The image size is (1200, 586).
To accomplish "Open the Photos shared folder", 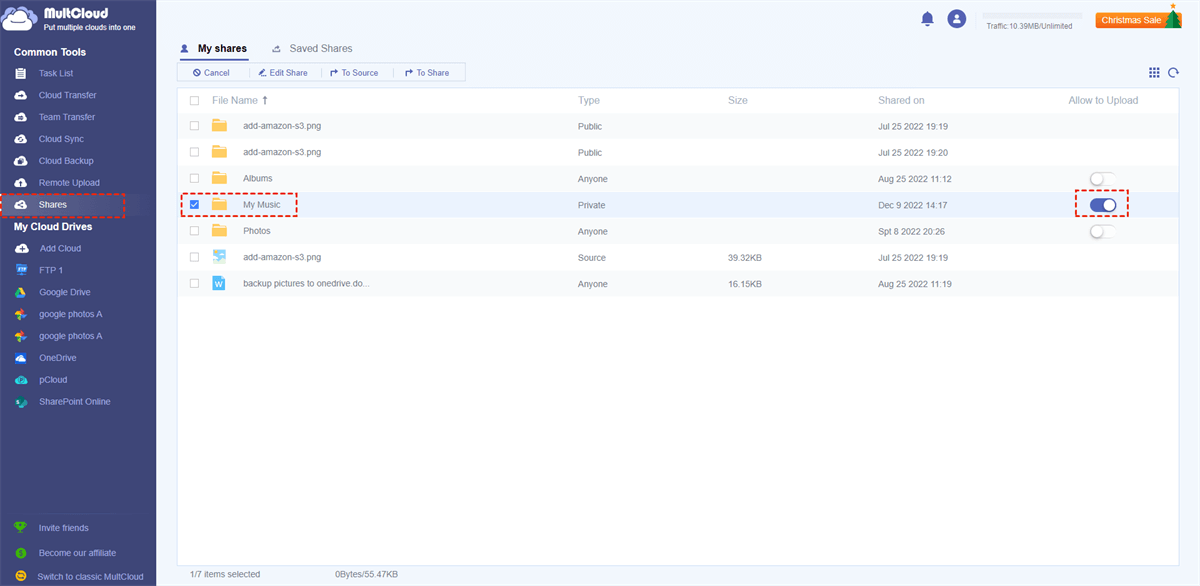I will coord(256,231).
